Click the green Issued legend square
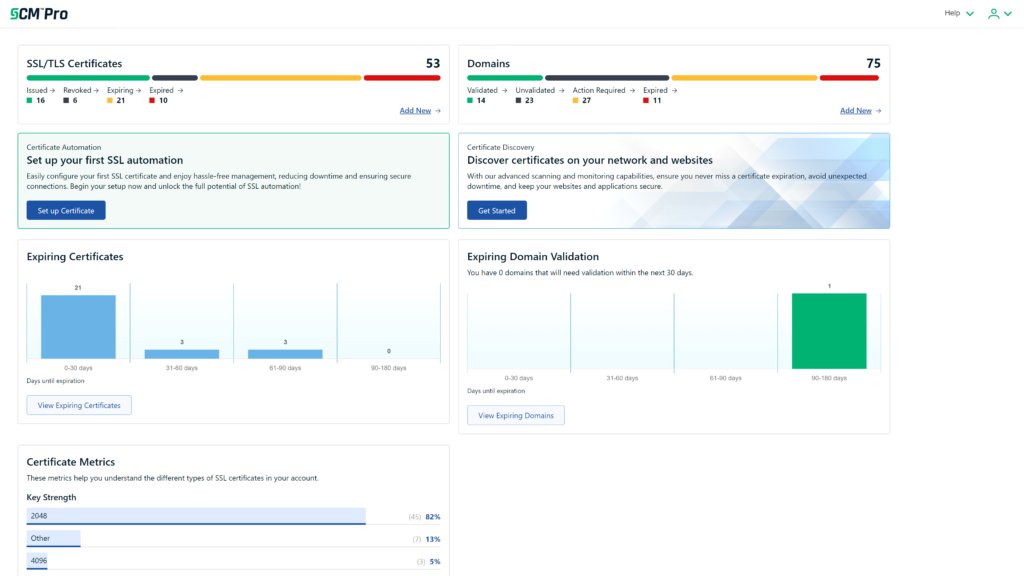The width and height of the screenshot is (1024, 576). point(29,99)
